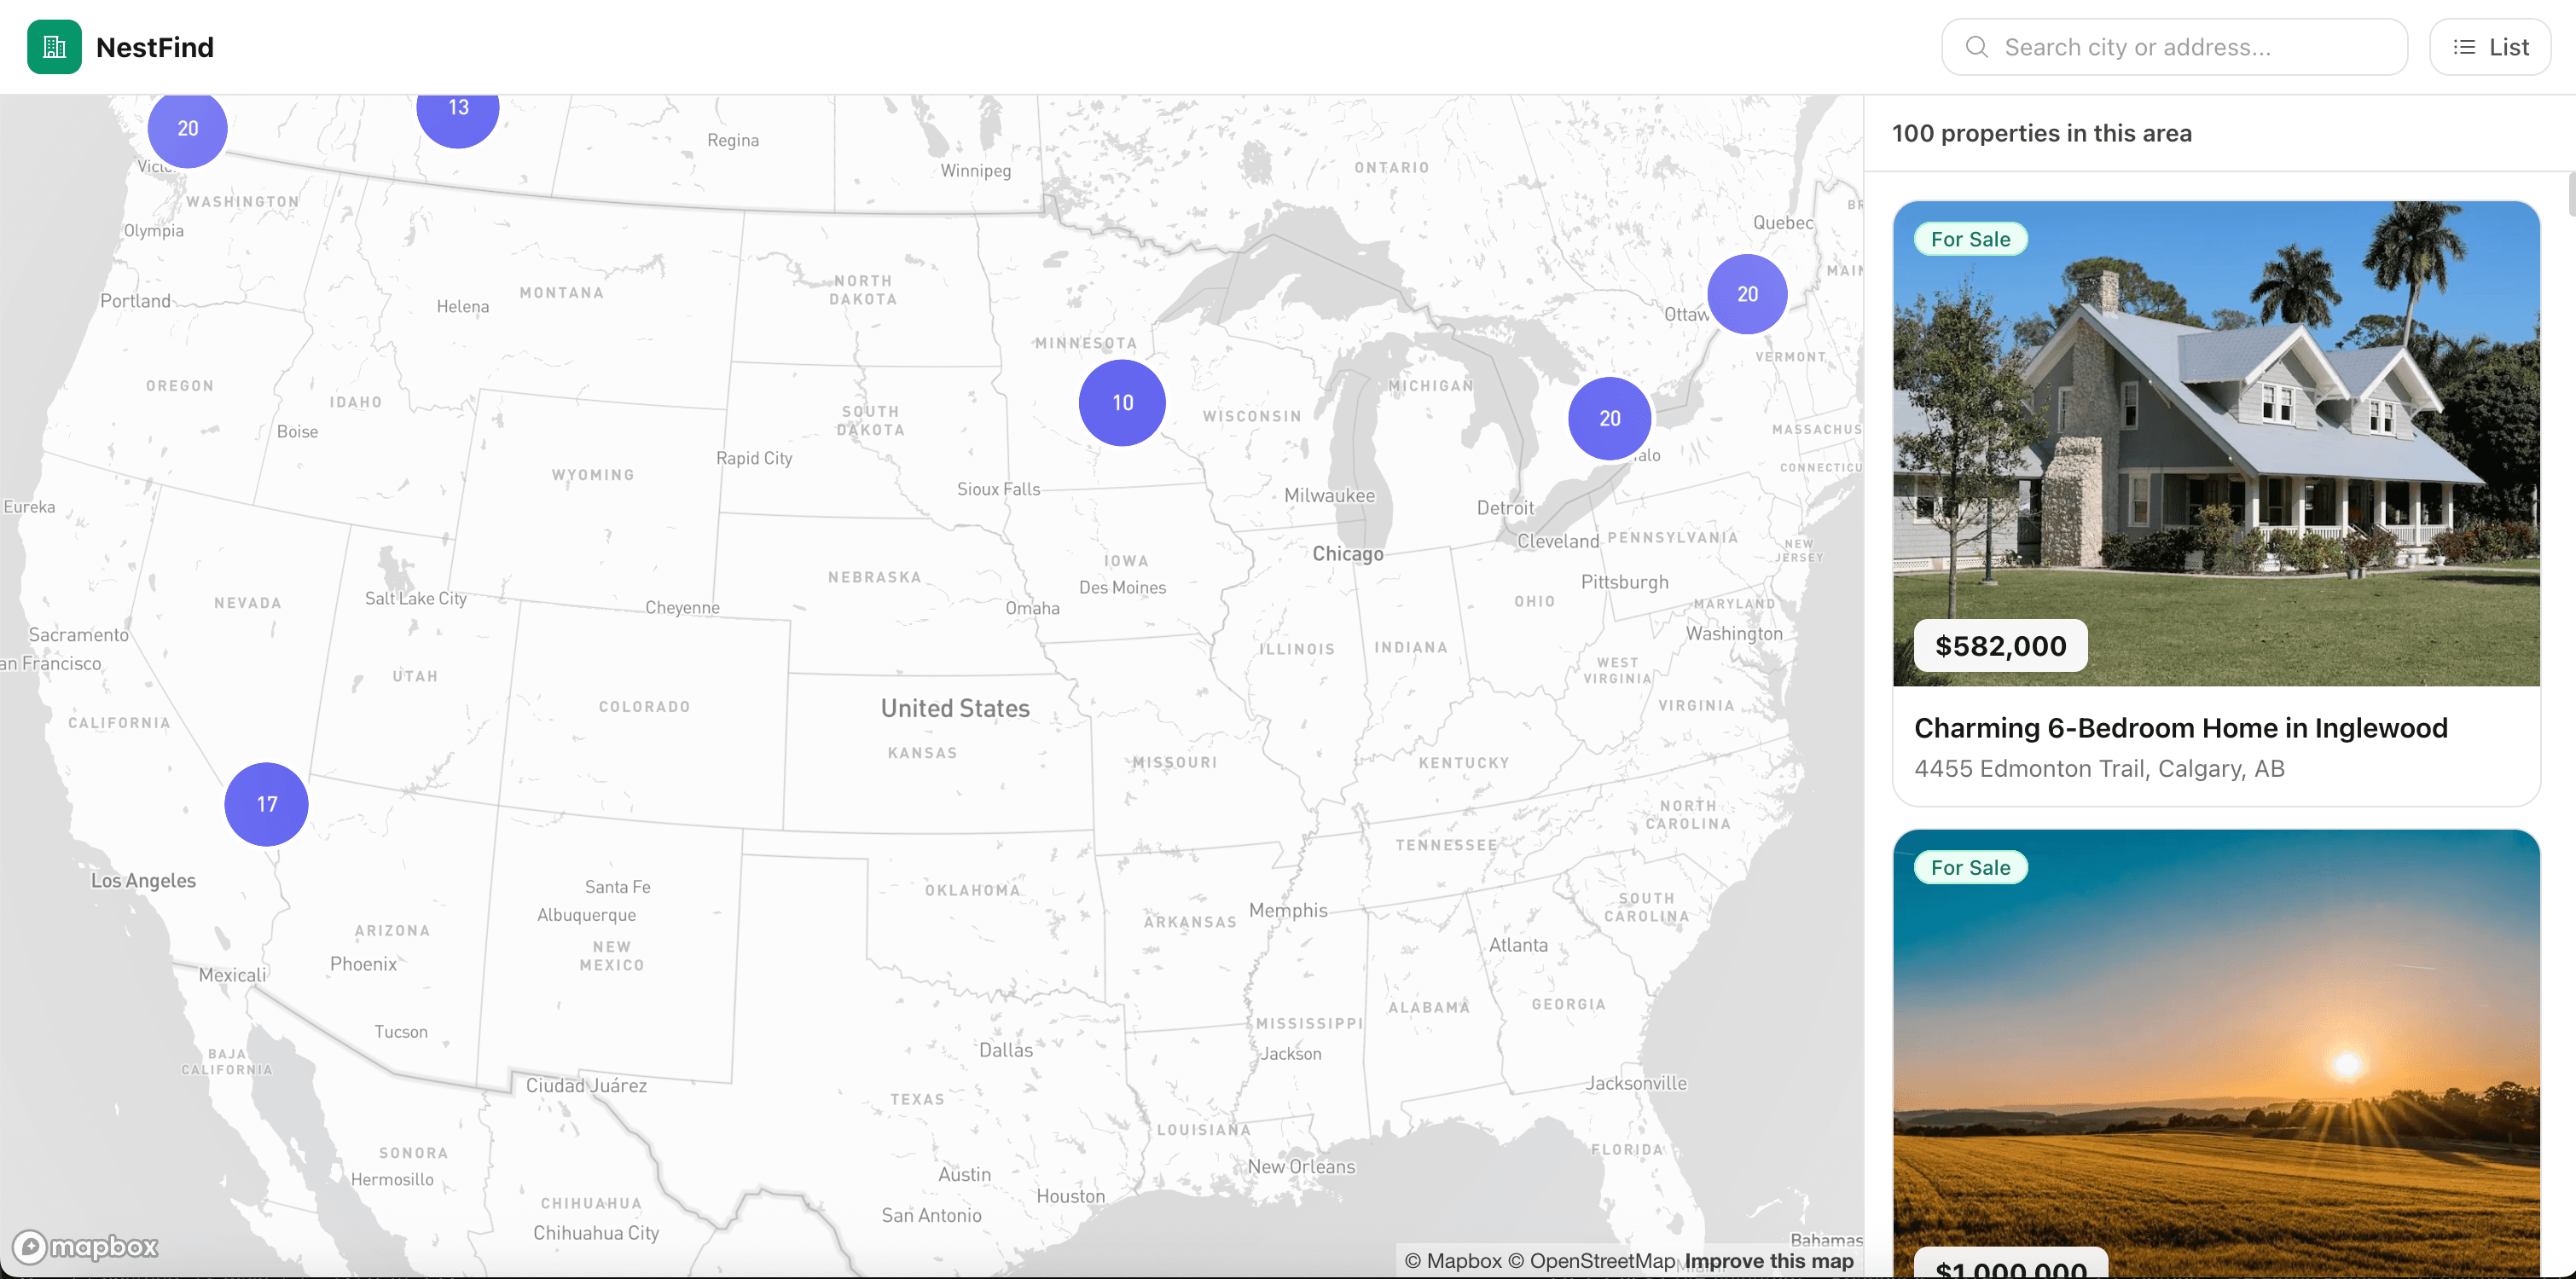Click the $582,000 price tag
Image resolution: width=2576 pixels, height=1279 pixels.
(2001, 645)
